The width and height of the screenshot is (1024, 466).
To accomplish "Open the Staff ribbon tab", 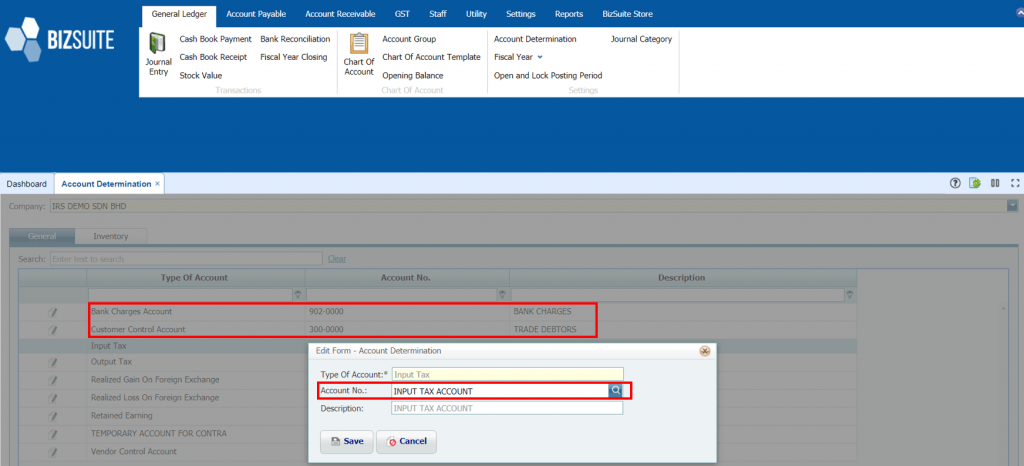I will (438, 14).
